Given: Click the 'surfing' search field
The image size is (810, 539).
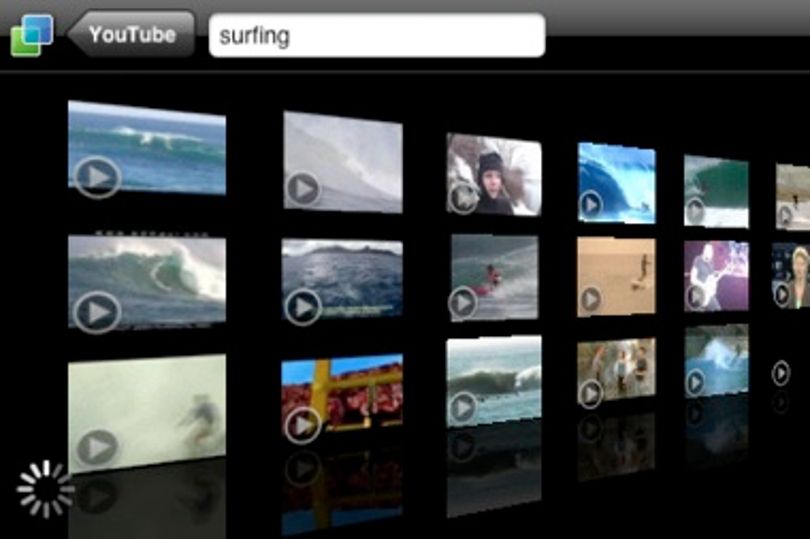Looking at the screenshot, I should pos(377,35).
